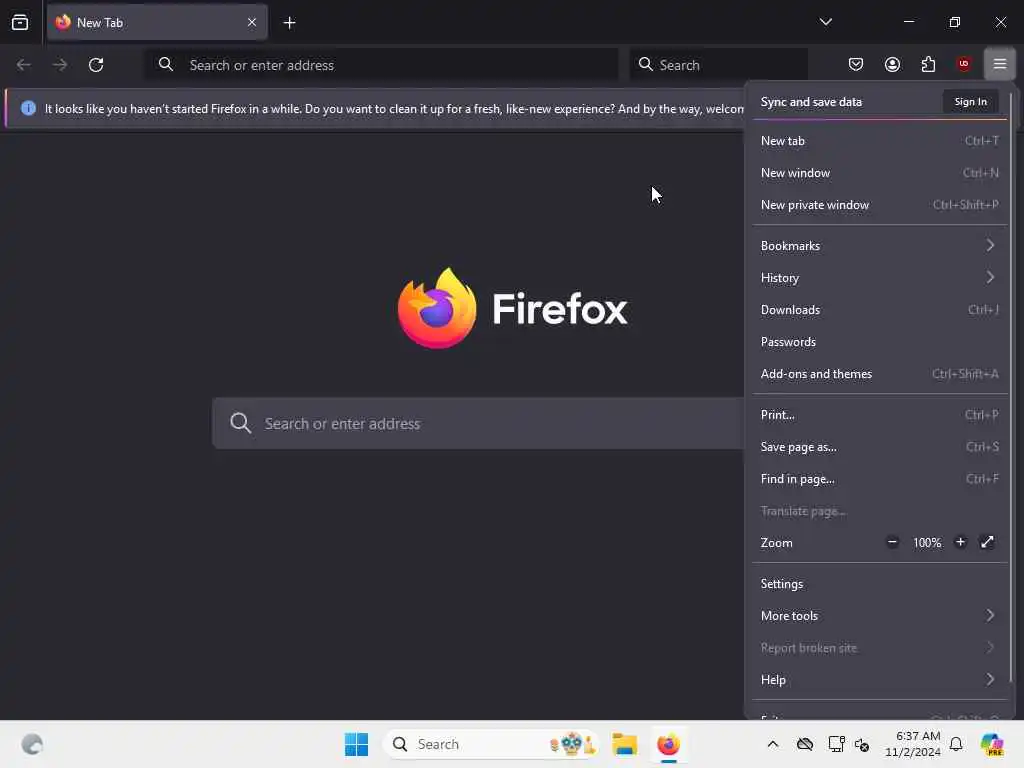The image size is (1024, 768).
Task: Choose New tab from menu
Action: [879, 140]
